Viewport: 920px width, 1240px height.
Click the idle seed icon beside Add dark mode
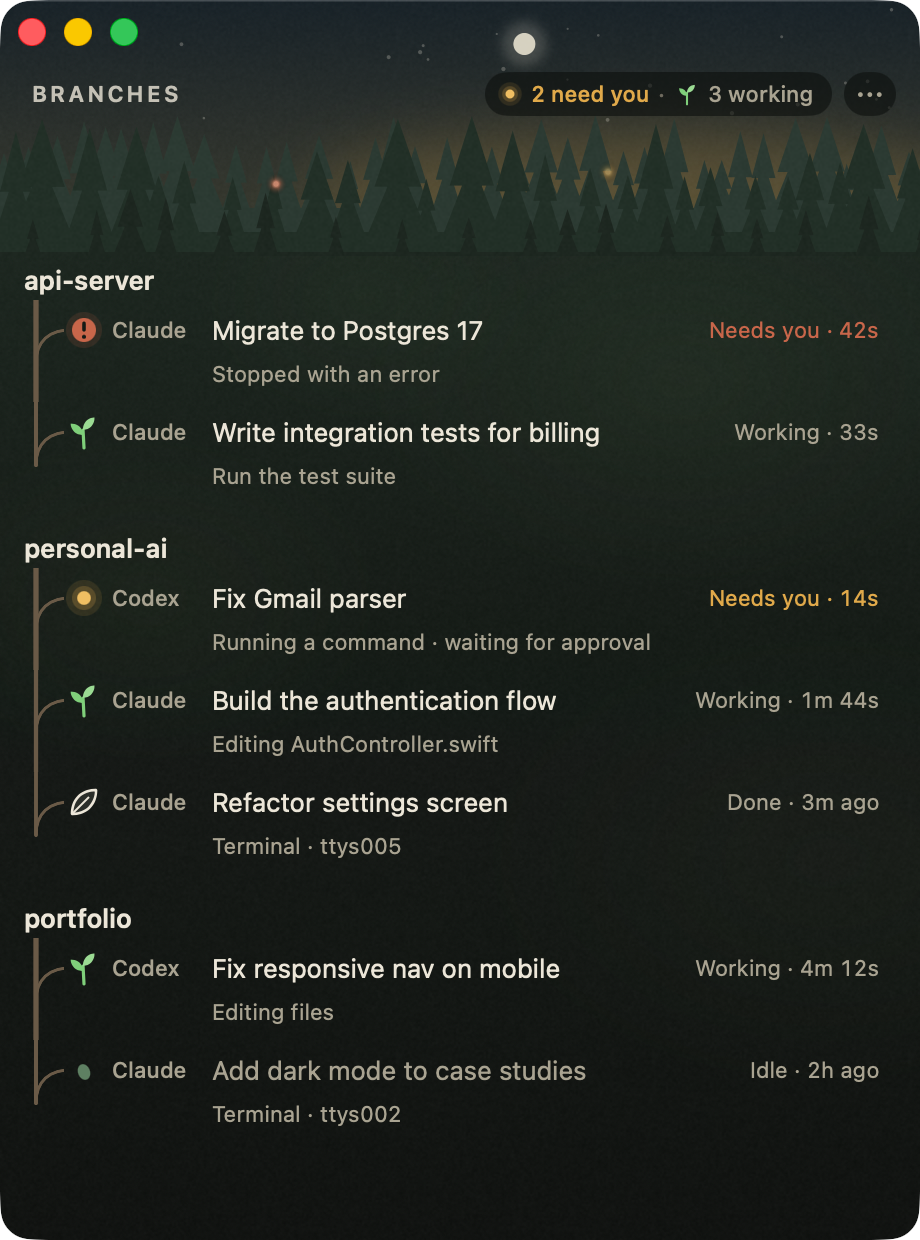pos(84,1071)
